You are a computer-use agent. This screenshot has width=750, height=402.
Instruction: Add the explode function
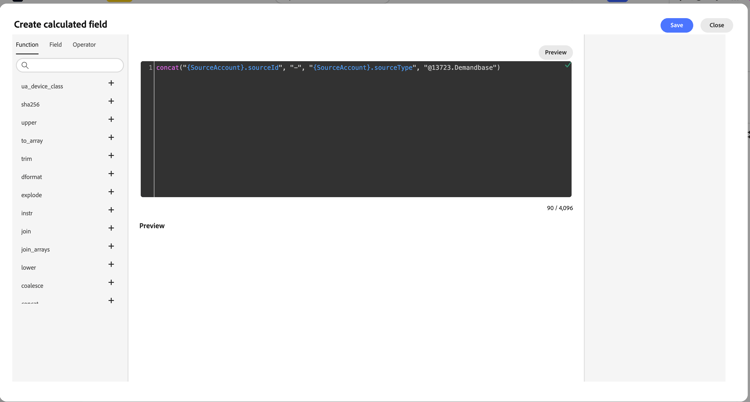point(111,192)
